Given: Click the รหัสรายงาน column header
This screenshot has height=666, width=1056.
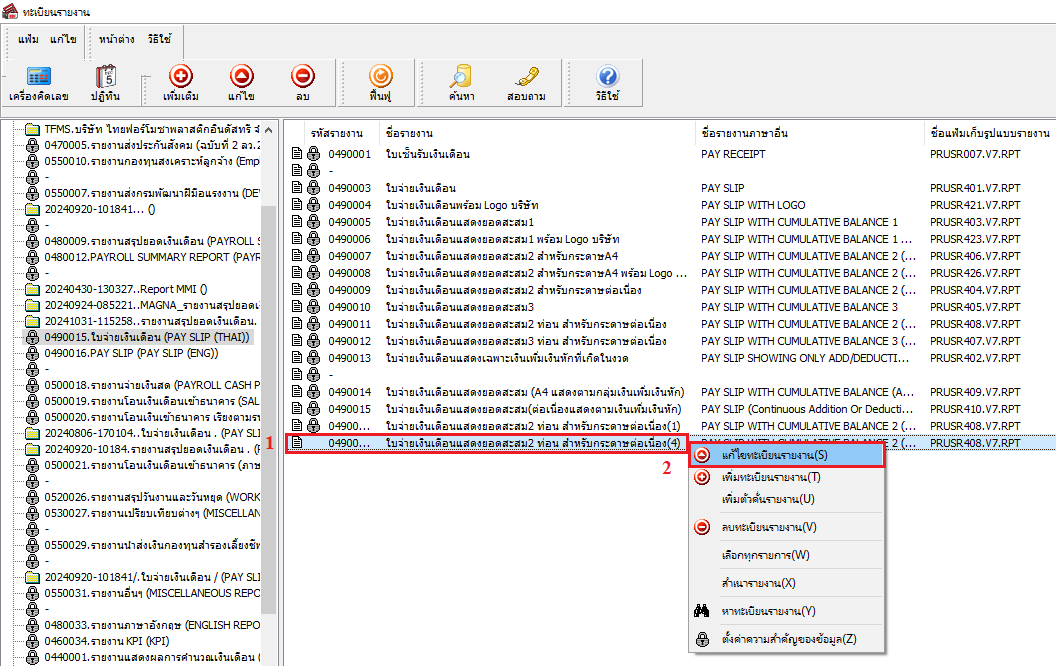Looking at the screenshot, I should point(340,133).
